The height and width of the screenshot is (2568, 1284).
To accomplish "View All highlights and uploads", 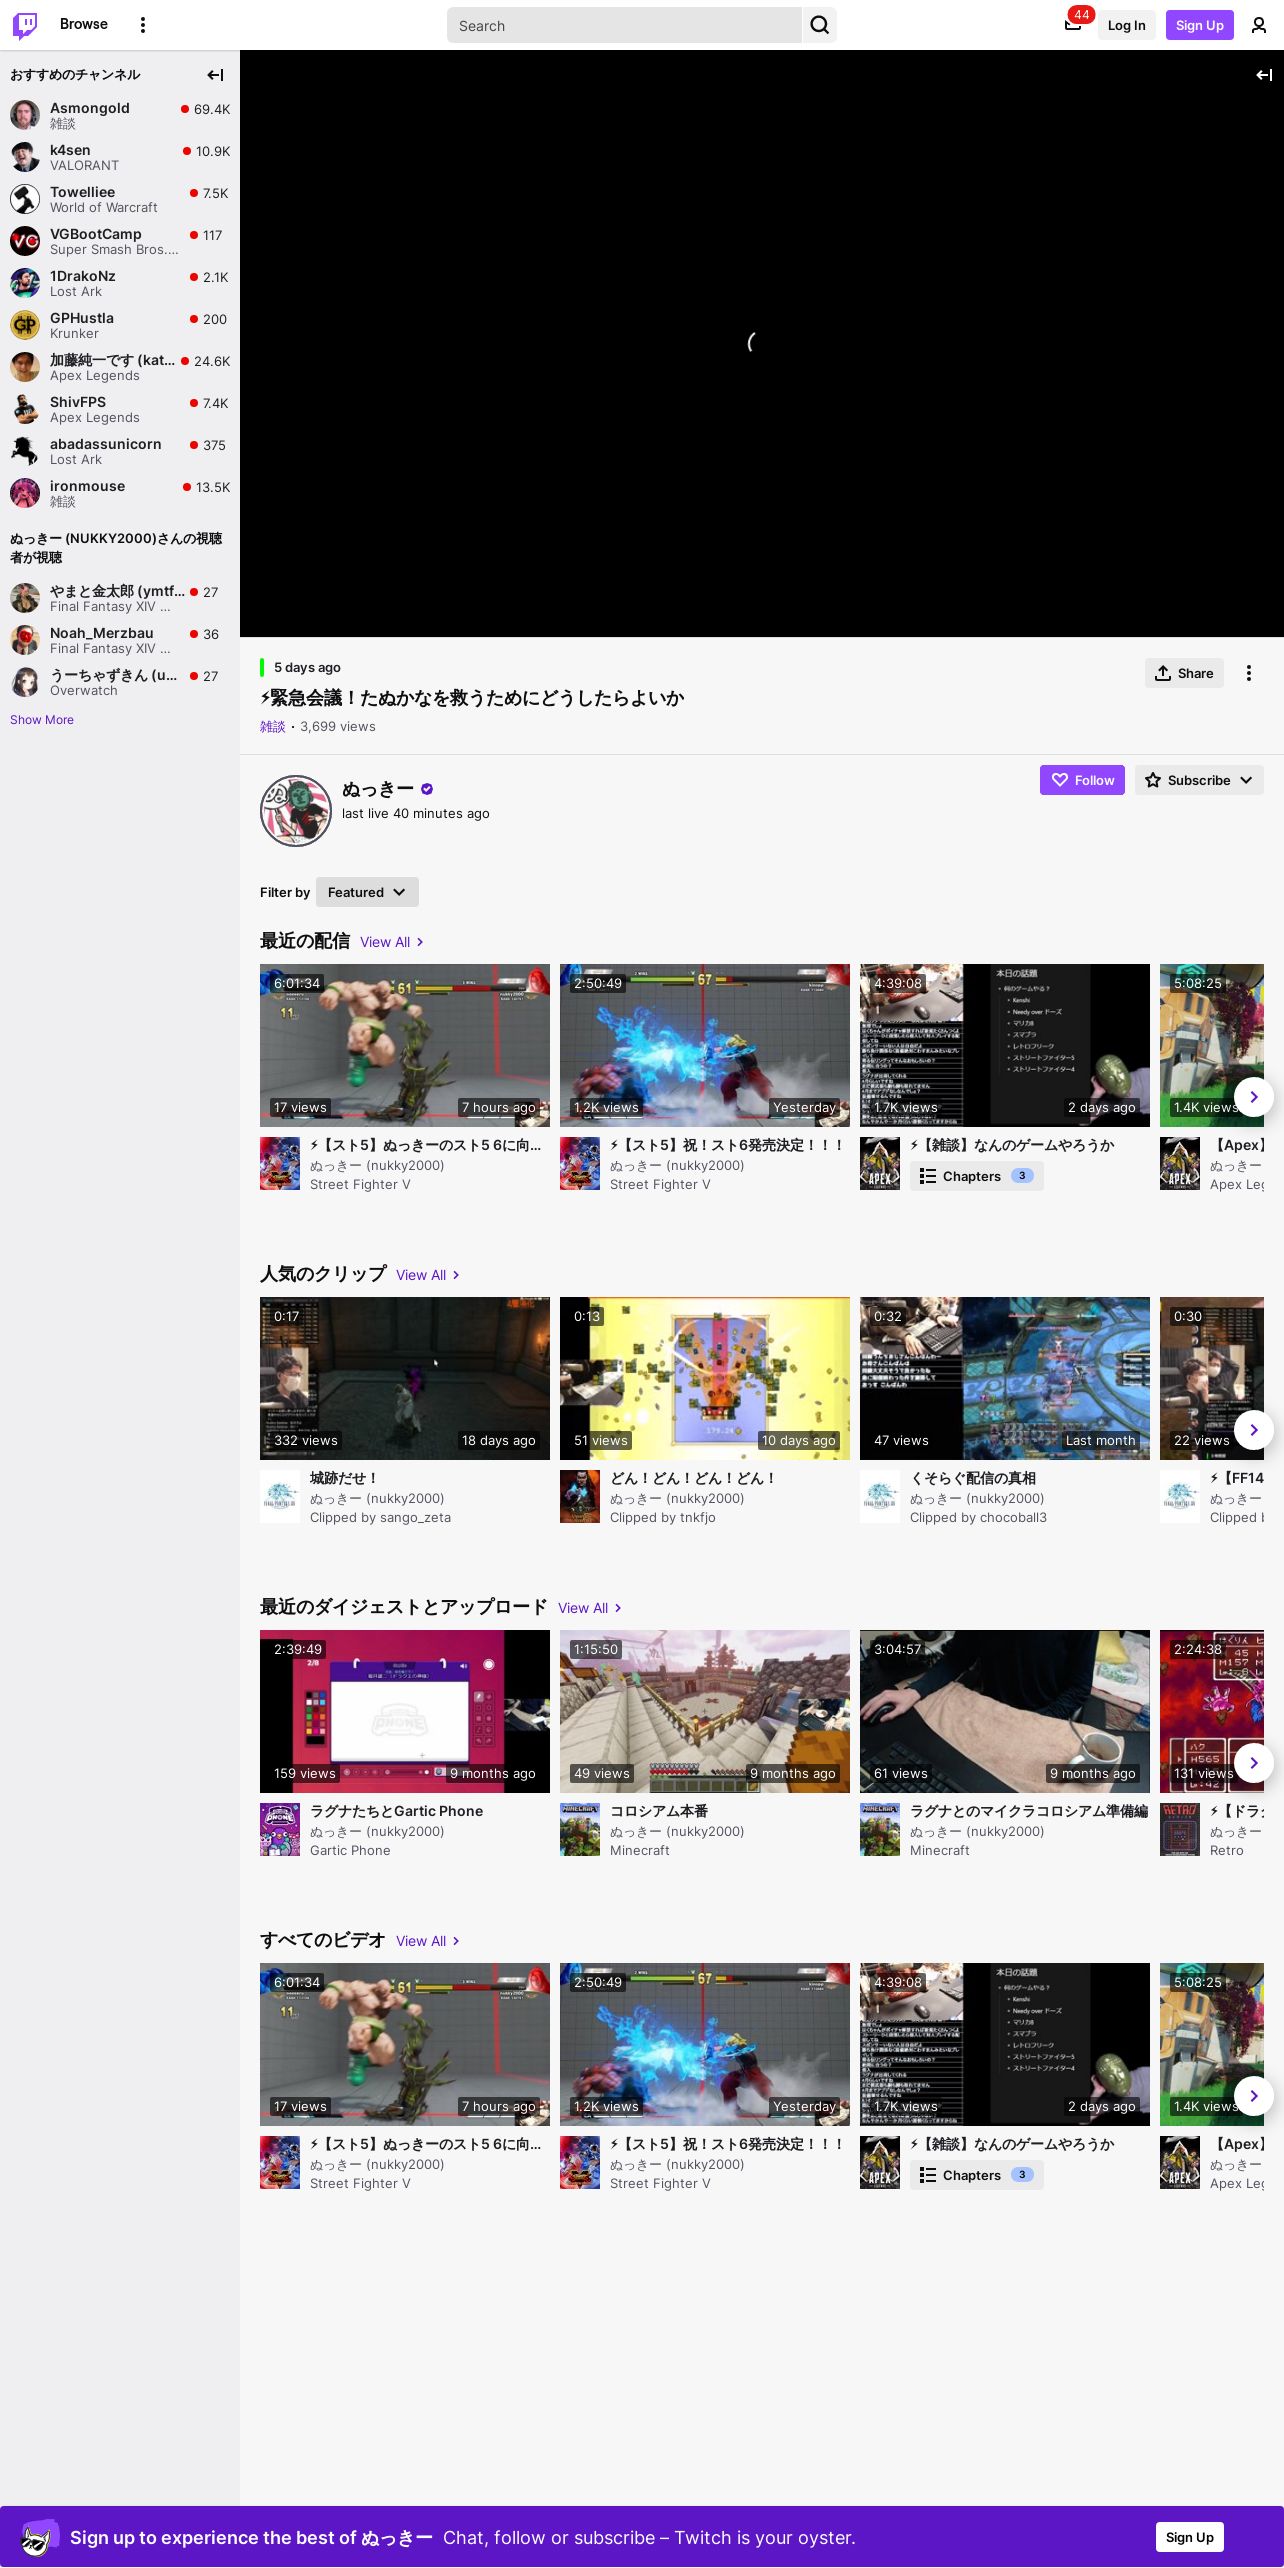I will [x=590, y=1608].
